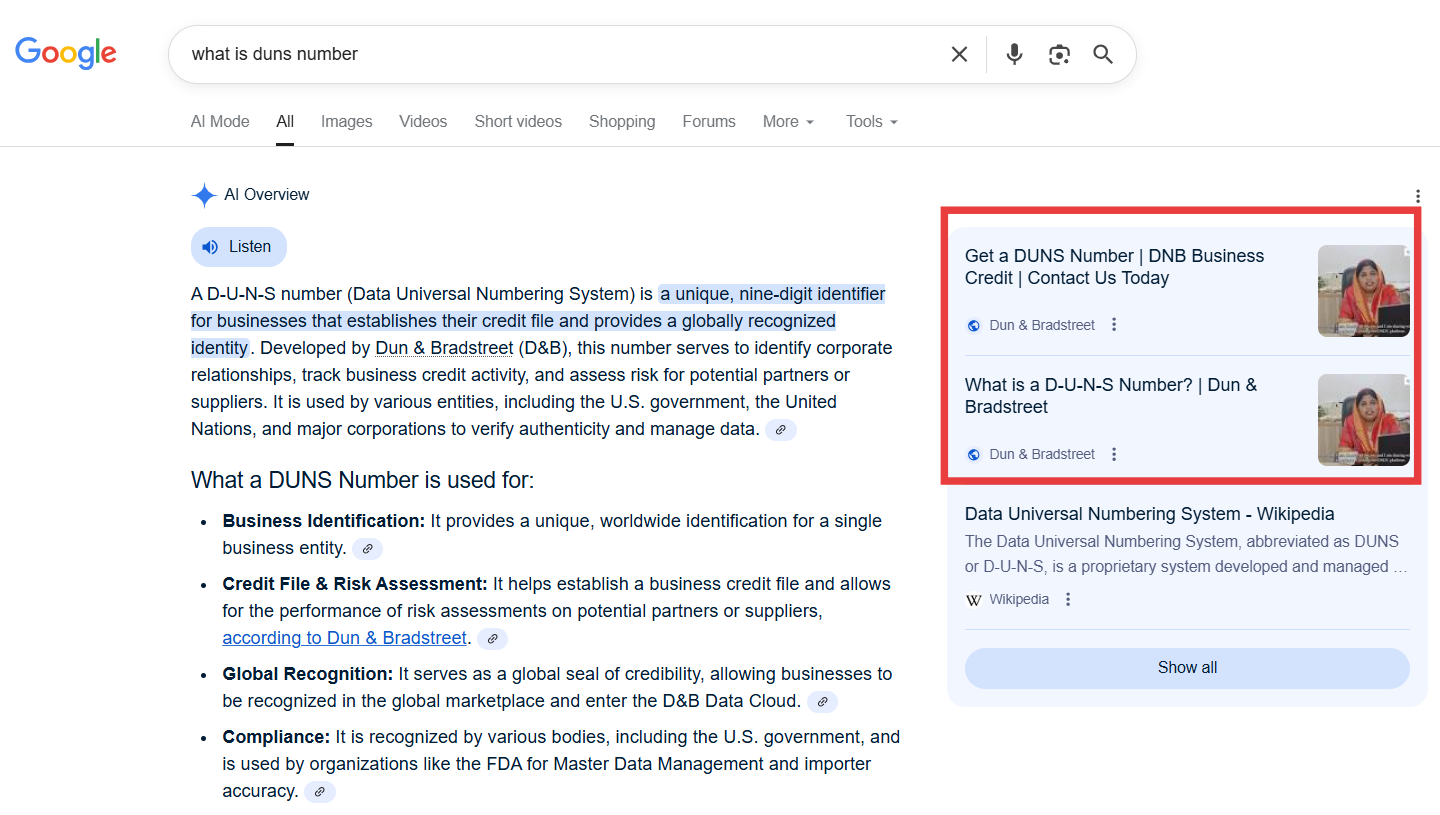The width and height of the screenshot is (1440, 815).
Task: Open Google Lens image search
Action: coord(1059,54)
